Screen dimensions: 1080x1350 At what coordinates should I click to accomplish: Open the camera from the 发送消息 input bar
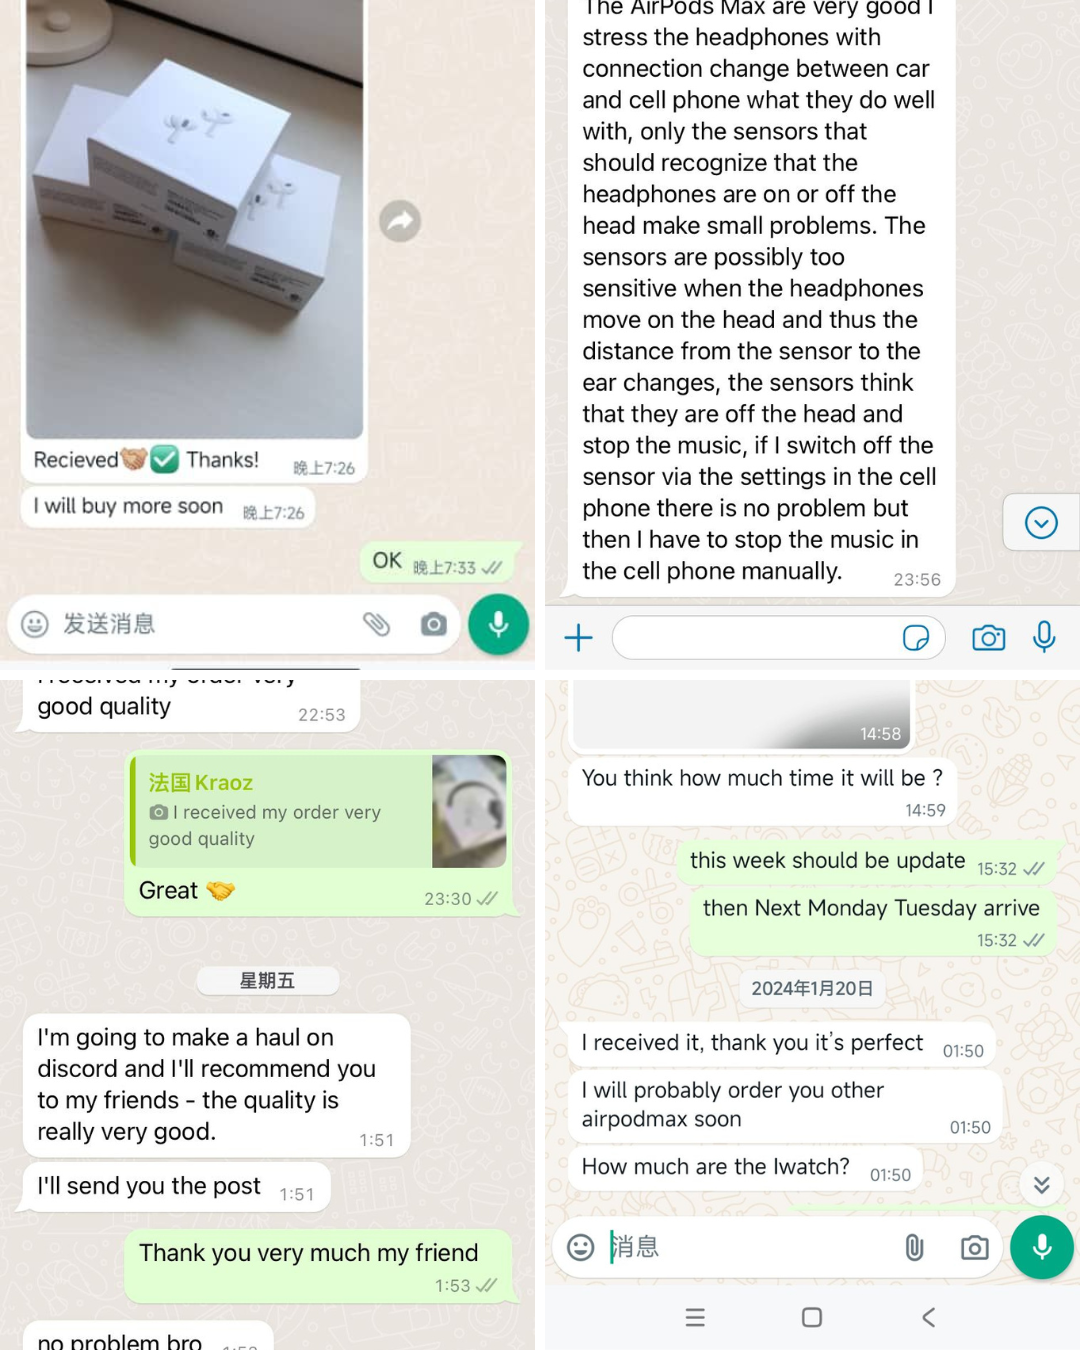(x=433, y=625)
